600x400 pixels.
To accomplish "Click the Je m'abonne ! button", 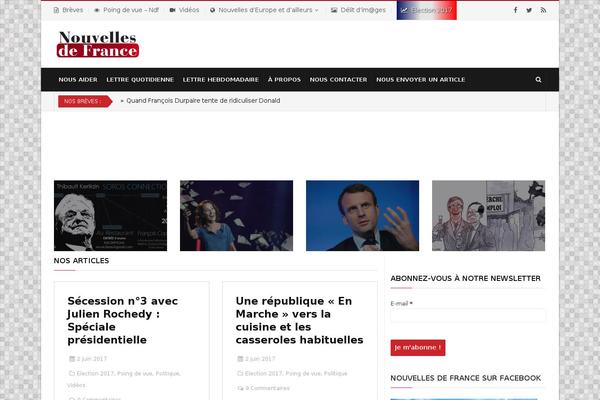I will click(418, 348).
